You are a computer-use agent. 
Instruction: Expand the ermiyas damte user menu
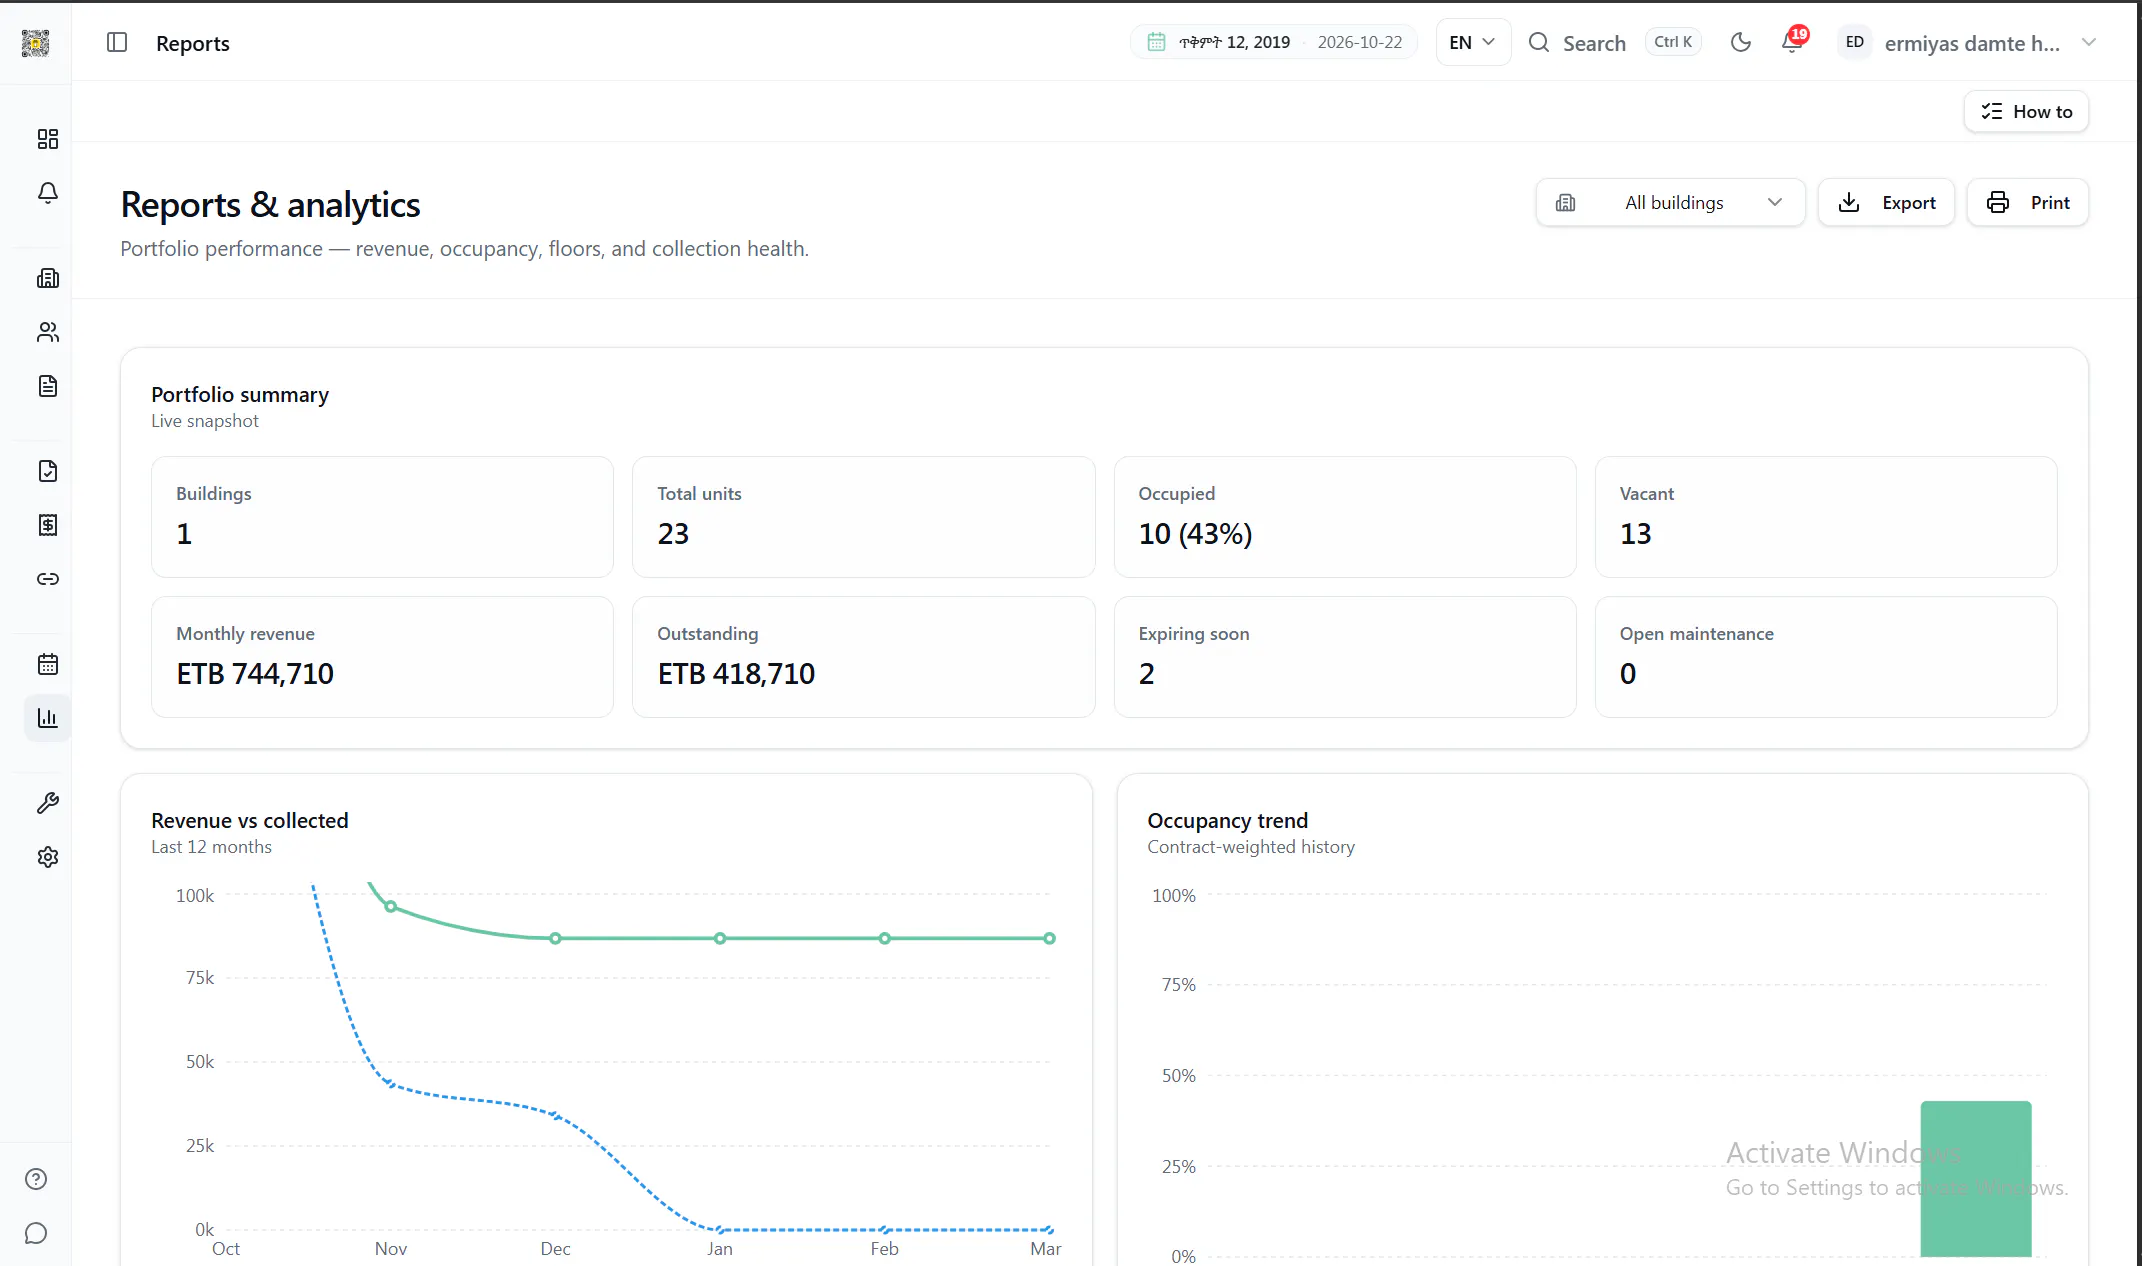[x=1968, y=42]
